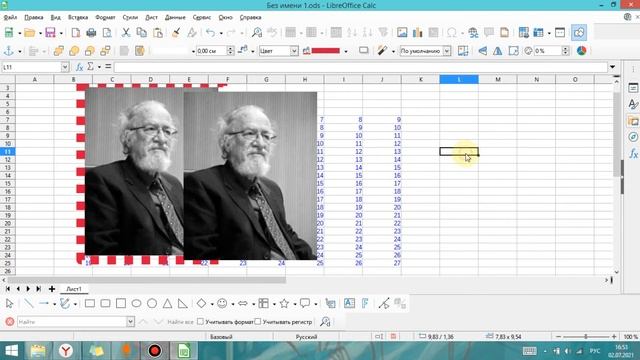Open File Explorer from the taskbar
This screenshot has height=360, width=640.
pyautogui.click(x=38, y=350)
